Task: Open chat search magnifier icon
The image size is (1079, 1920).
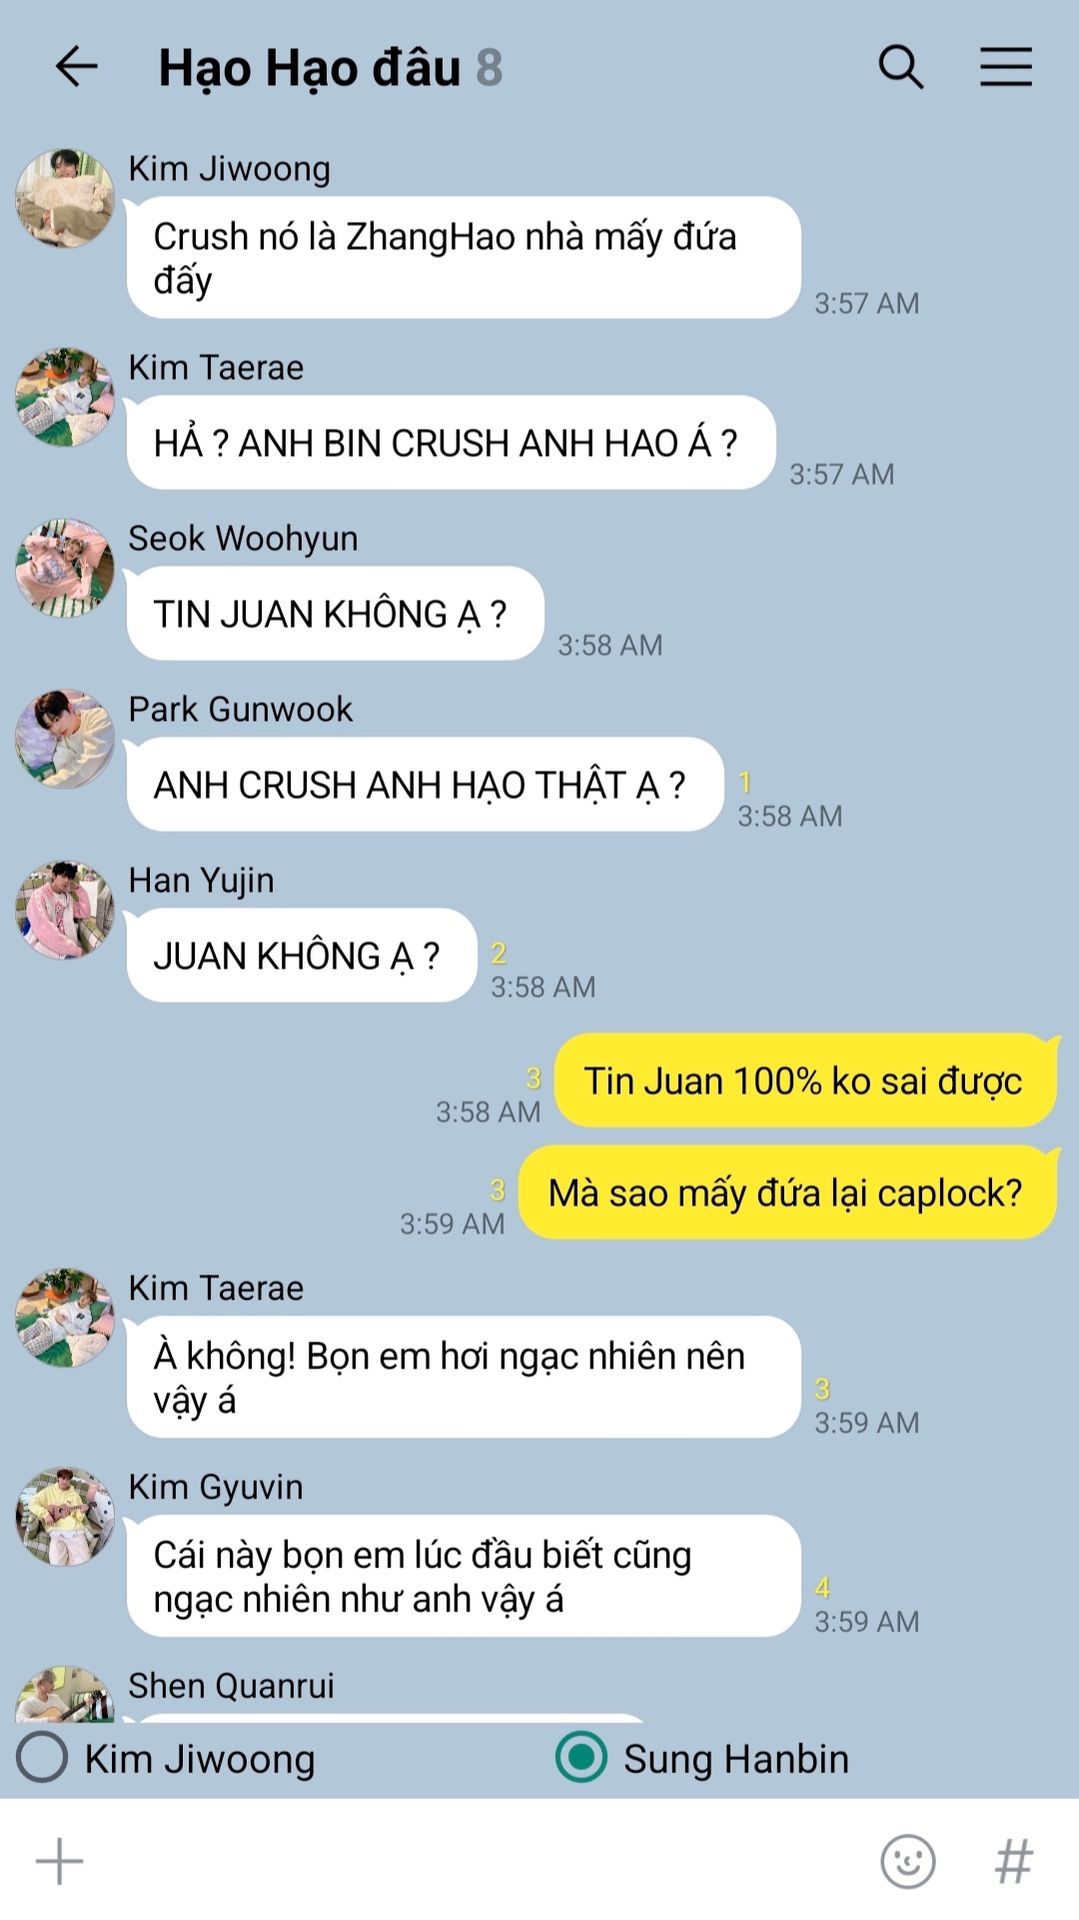Action: 900,67
